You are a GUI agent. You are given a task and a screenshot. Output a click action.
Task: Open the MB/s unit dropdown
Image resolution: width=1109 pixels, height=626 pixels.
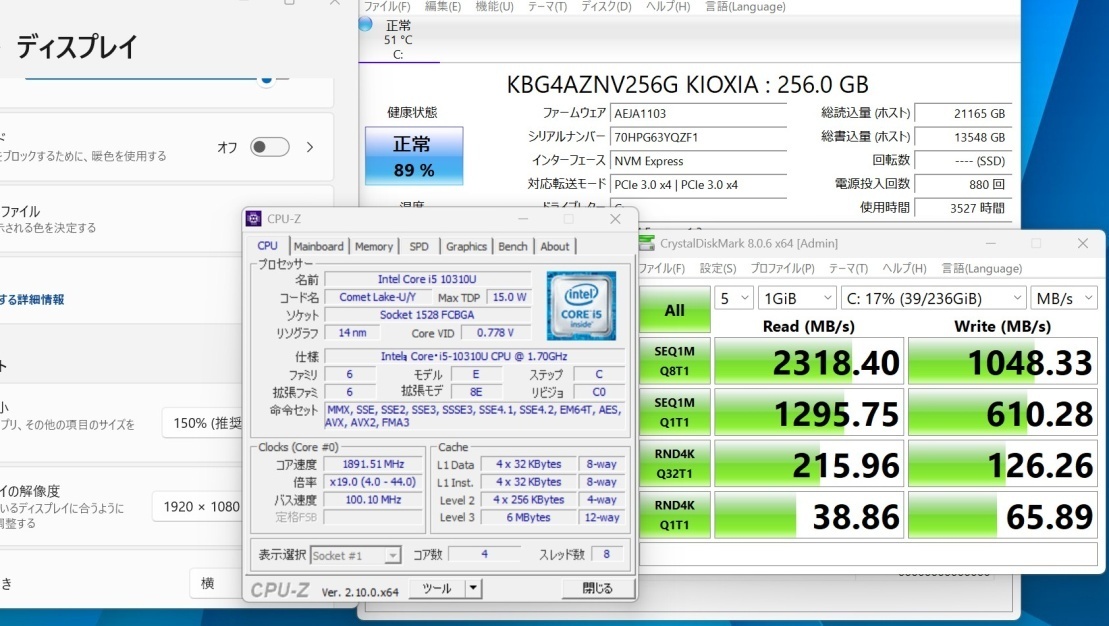tap(1064, 298)
